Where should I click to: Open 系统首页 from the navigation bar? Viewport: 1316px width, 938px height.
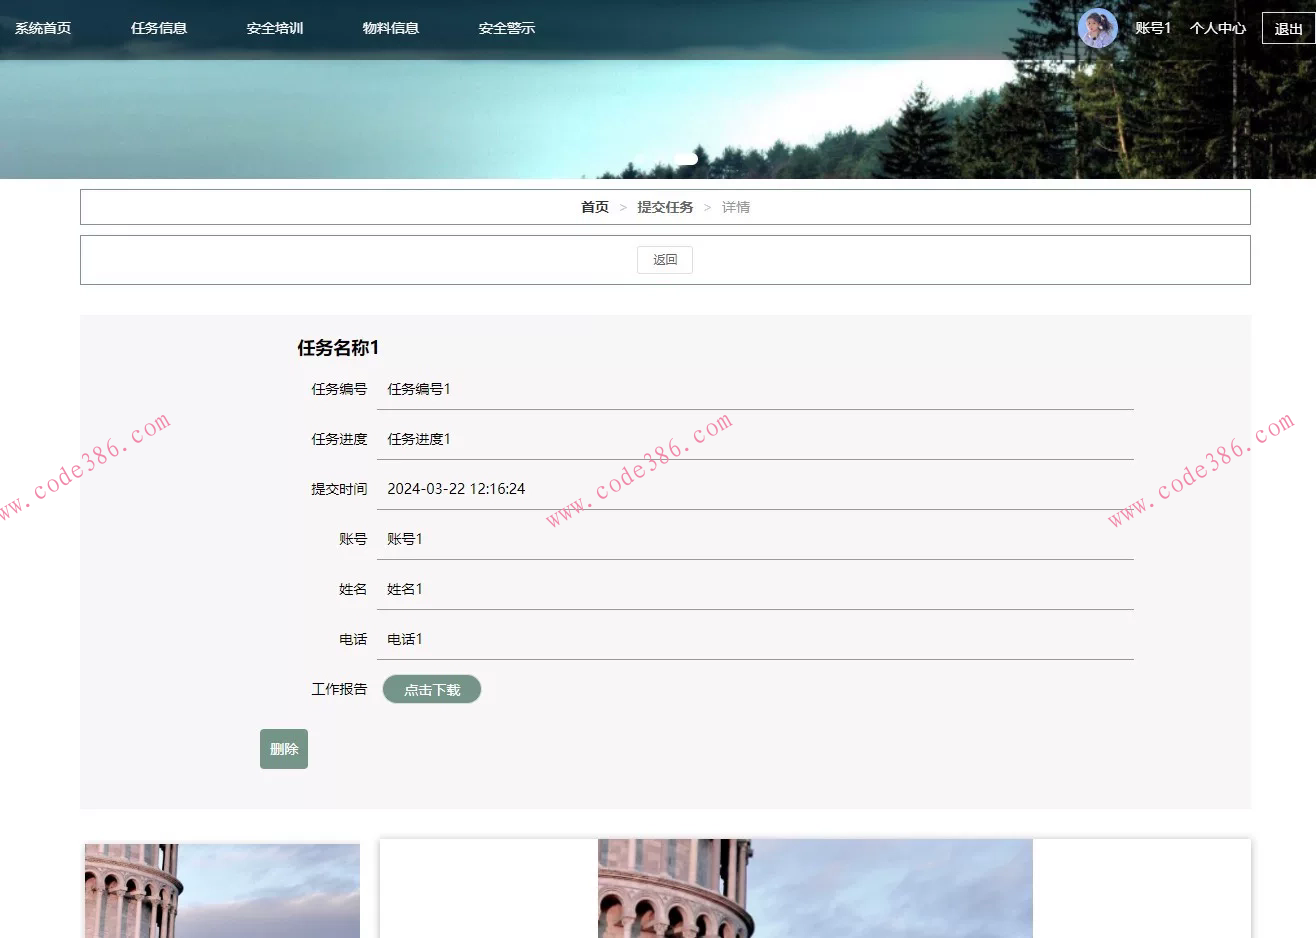coord(41,28)
